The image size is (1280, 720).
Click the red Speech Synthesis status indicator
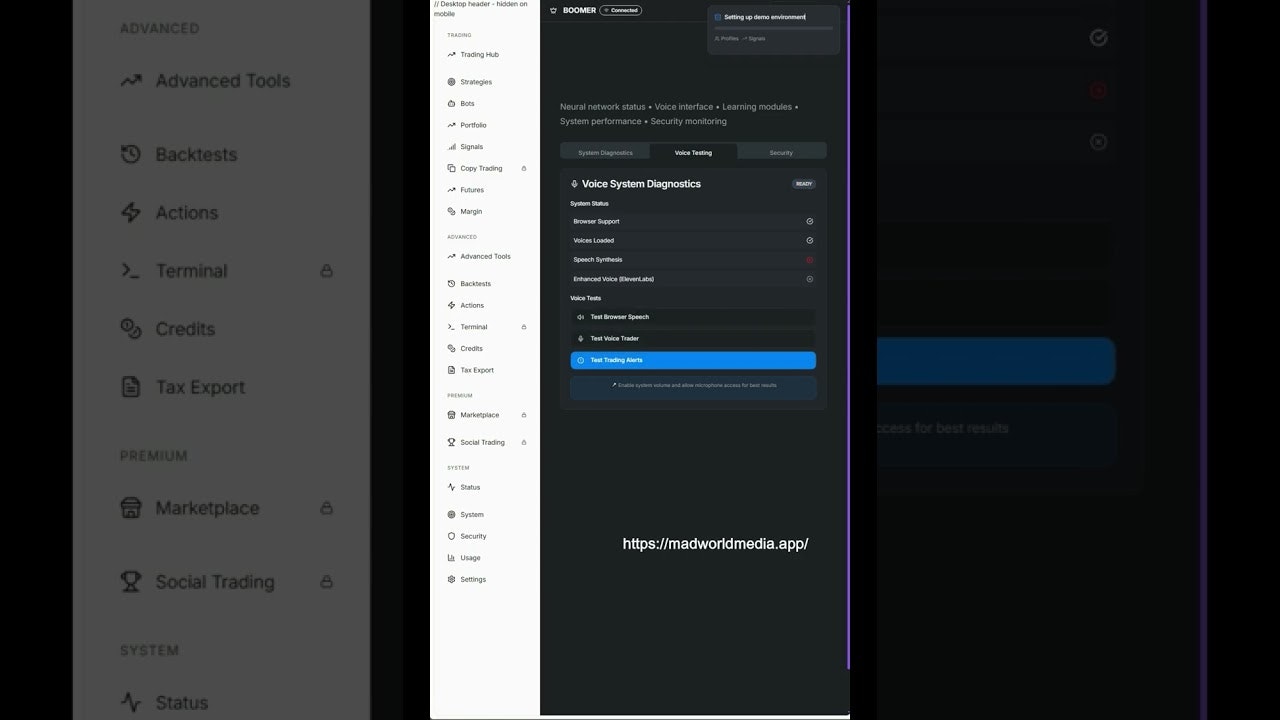810,260
